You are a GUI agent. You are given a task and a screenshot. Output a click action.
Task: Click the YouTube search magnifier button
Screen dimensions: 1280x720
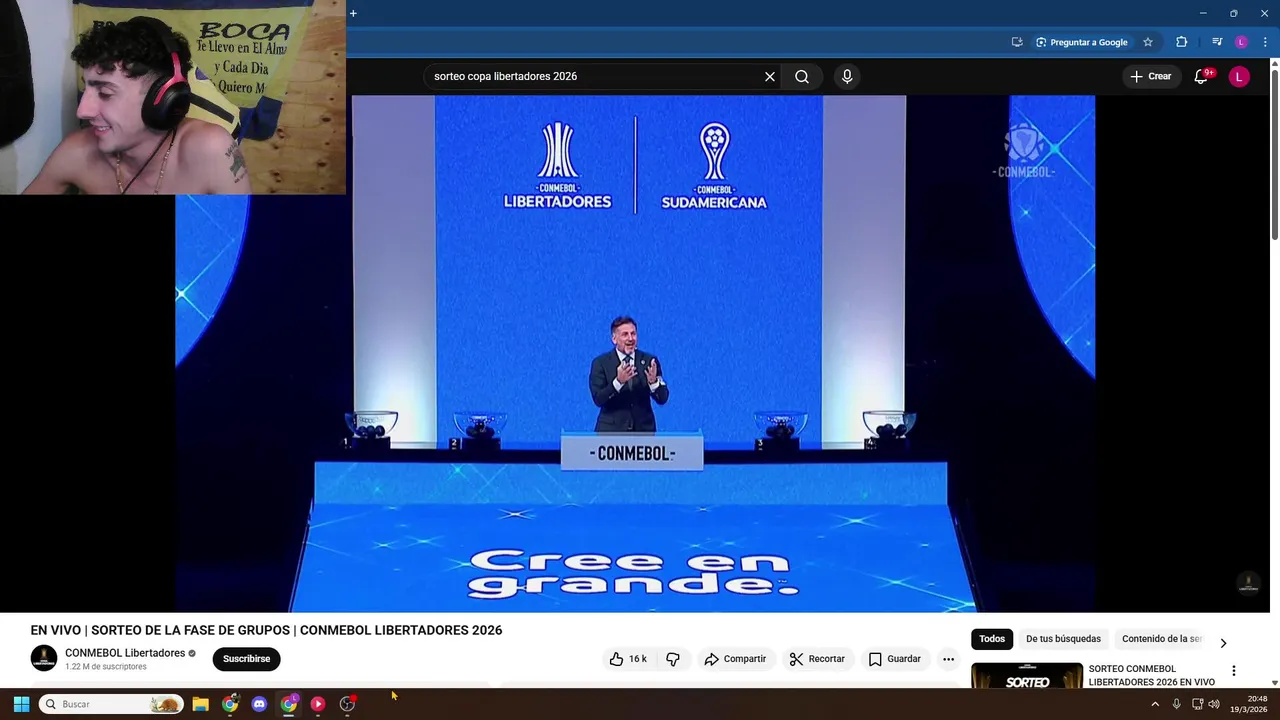(802, 76)
